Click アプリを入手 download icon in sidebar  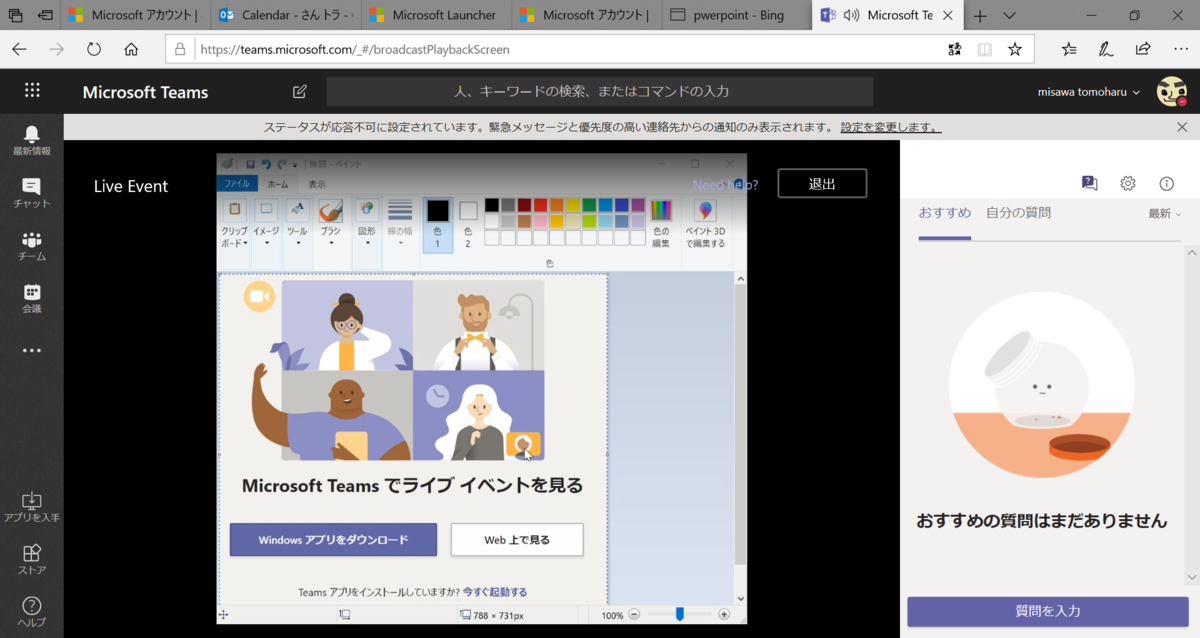coord(32,507)
